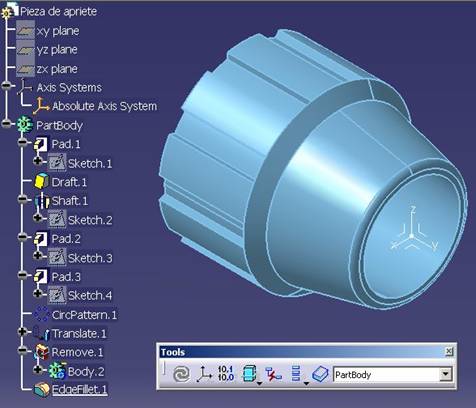Collapse the Axis Systems node
This screenshot has width=476, height=408.
tap(6, 86)
